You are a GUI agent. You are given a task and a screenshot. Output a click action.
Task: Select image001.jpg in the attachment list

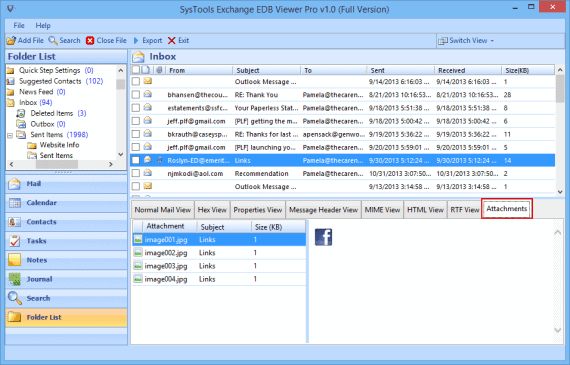click(x=219, y=240)
